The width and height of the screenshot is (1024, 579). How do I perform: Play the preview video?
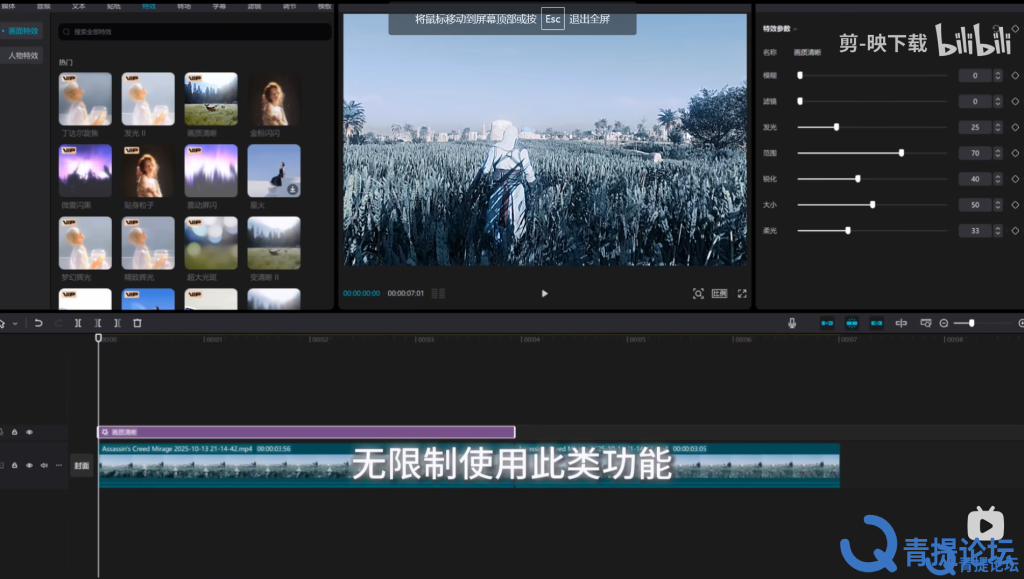click(545, 294)
